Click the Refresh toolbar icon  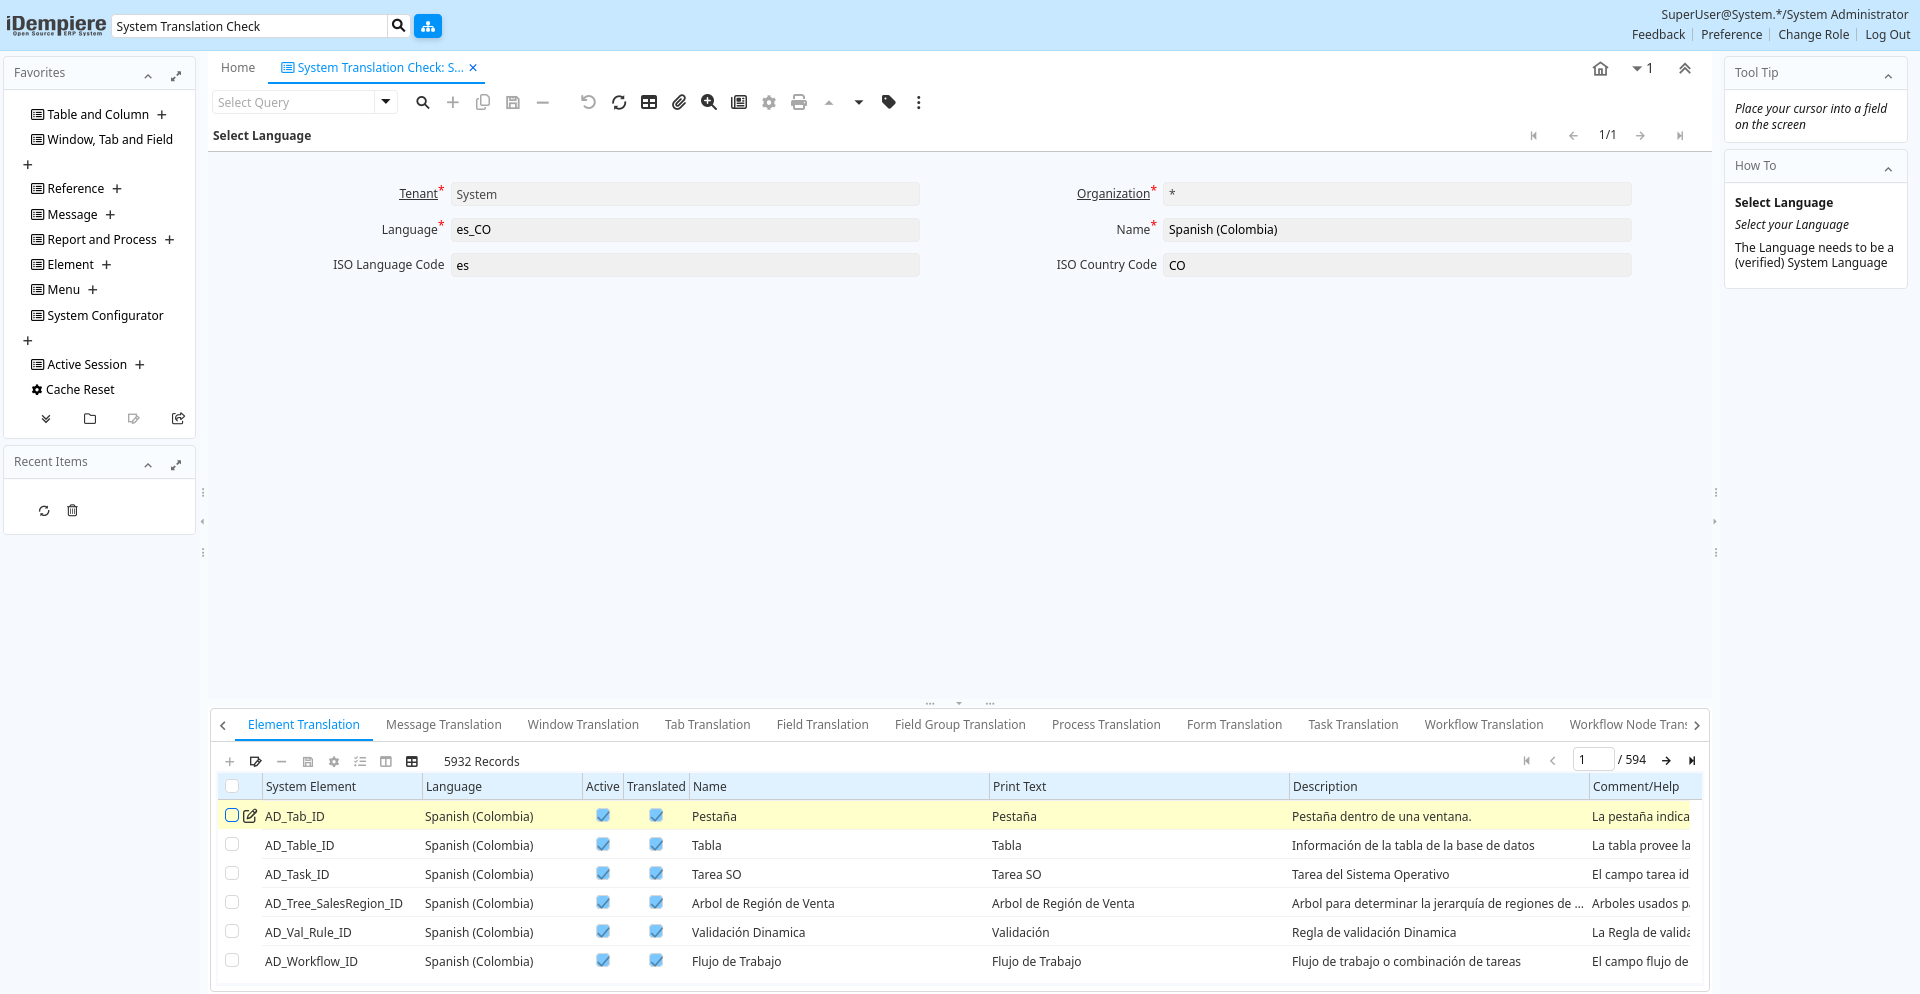[619, 102]
